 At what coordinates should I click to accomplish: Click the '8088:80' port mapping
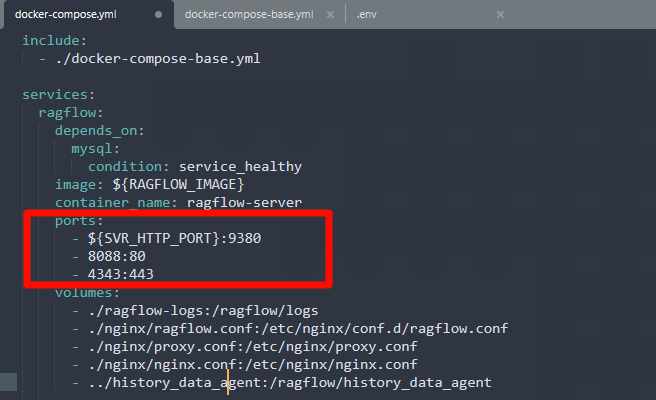[x=117, y=256]
